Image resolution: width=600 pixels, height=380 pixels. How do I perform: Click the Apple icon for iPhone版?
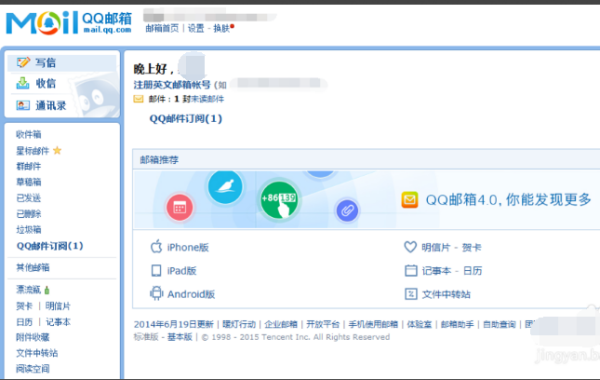tap(156, 246)
